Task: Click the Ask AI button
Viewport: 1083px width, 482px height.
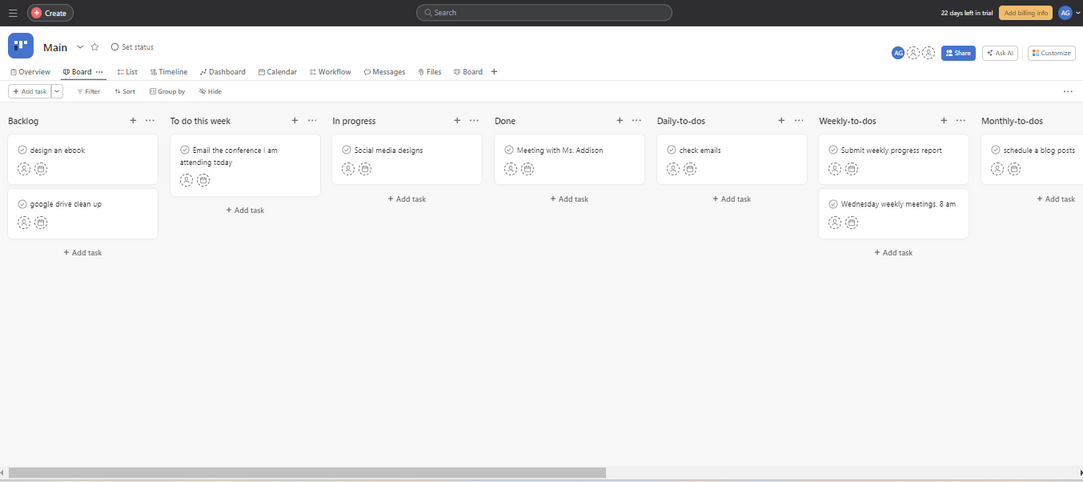Action: [999, 53]
